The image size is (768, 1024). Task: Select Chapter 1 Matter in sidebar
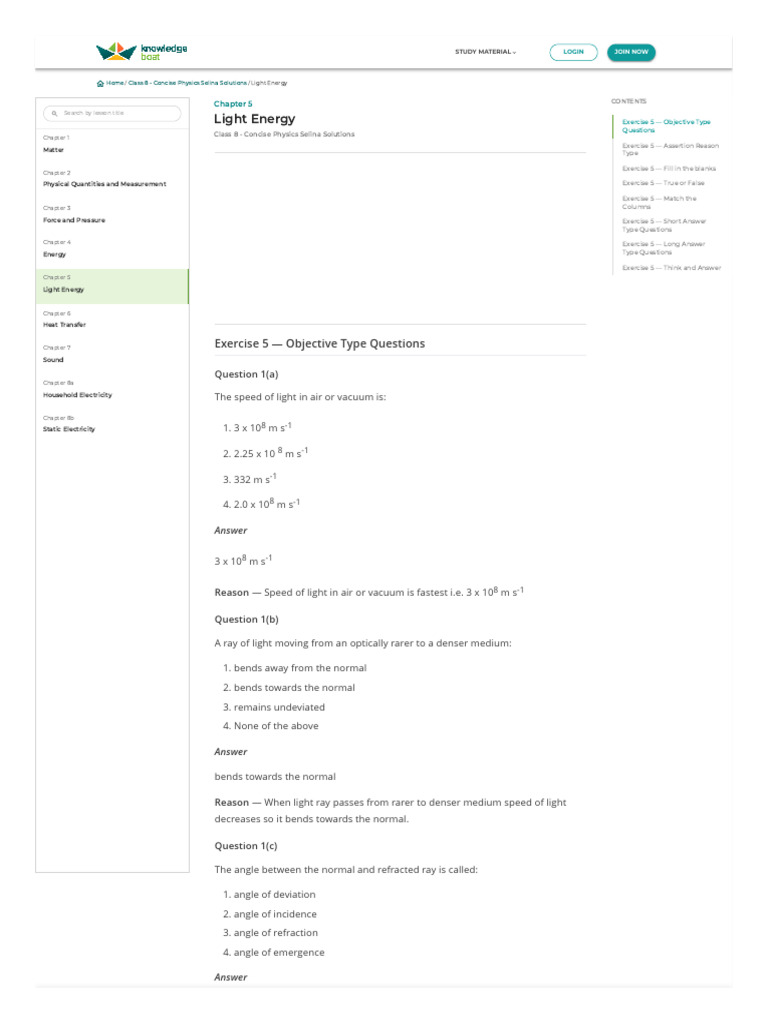click(x=54, y=149)
